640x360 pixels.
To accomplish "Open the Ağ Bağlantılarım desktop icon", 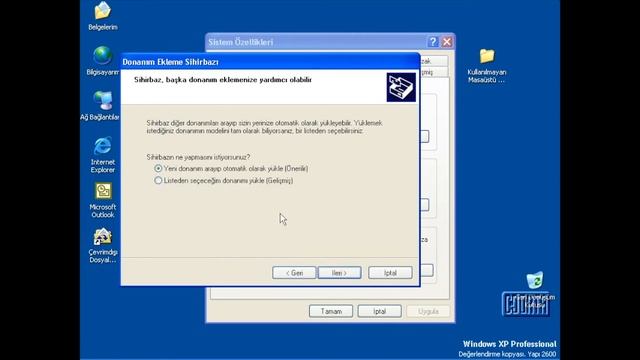I will [x=102, y=100].
